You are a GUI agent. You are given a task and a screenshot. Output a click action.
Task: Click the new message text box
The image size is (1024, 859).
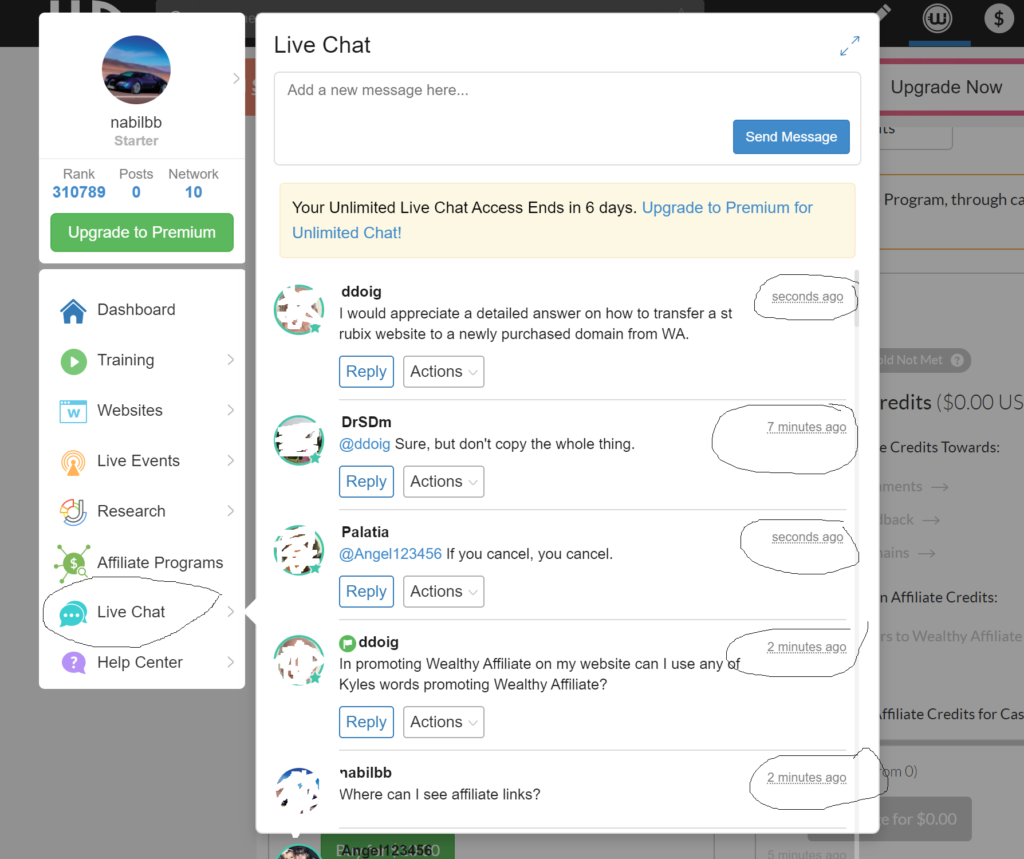567,118
